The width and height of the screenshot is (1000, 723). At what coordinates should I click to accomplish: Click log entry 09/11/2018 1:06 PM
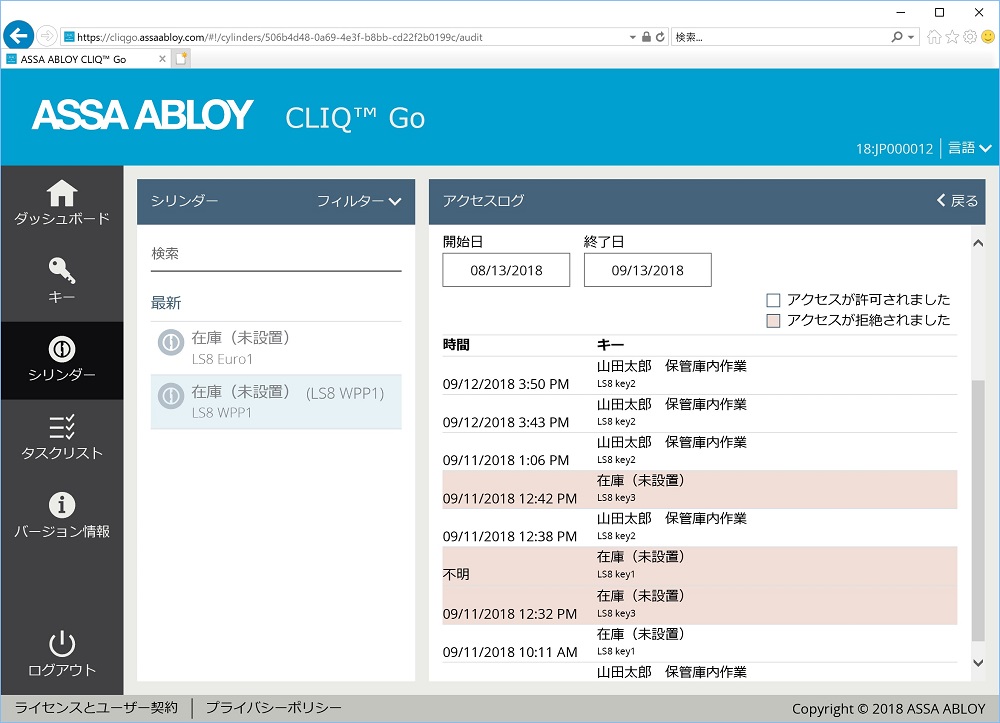(x=700, y=452)
